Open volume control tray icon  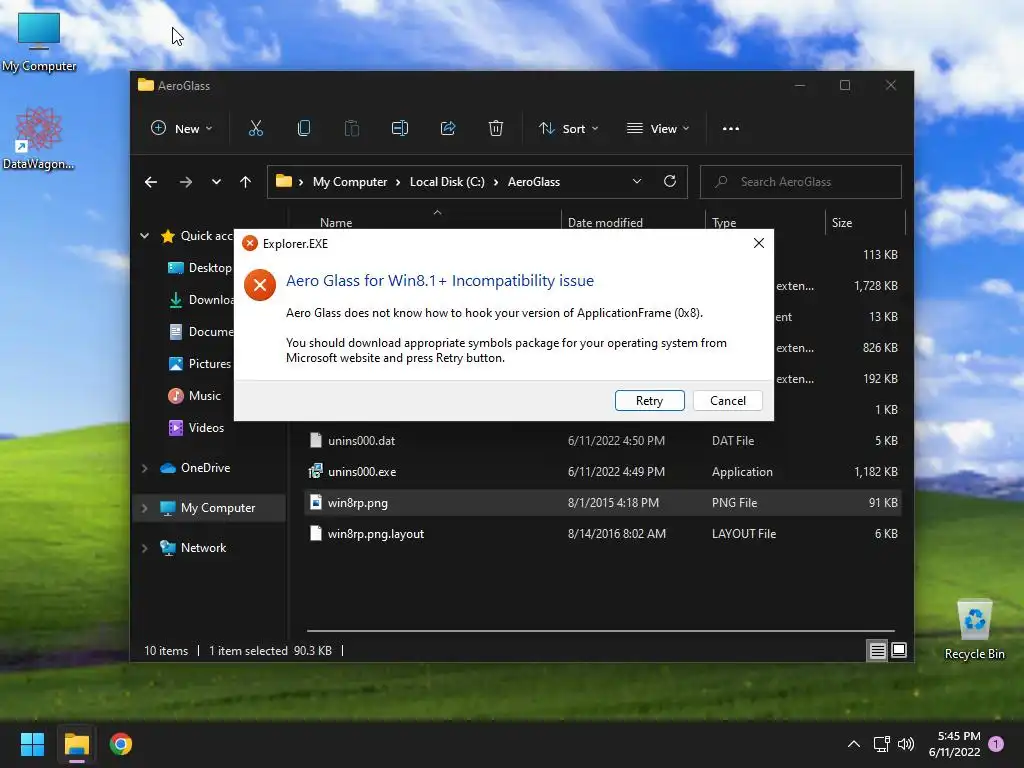click(906, 744)
